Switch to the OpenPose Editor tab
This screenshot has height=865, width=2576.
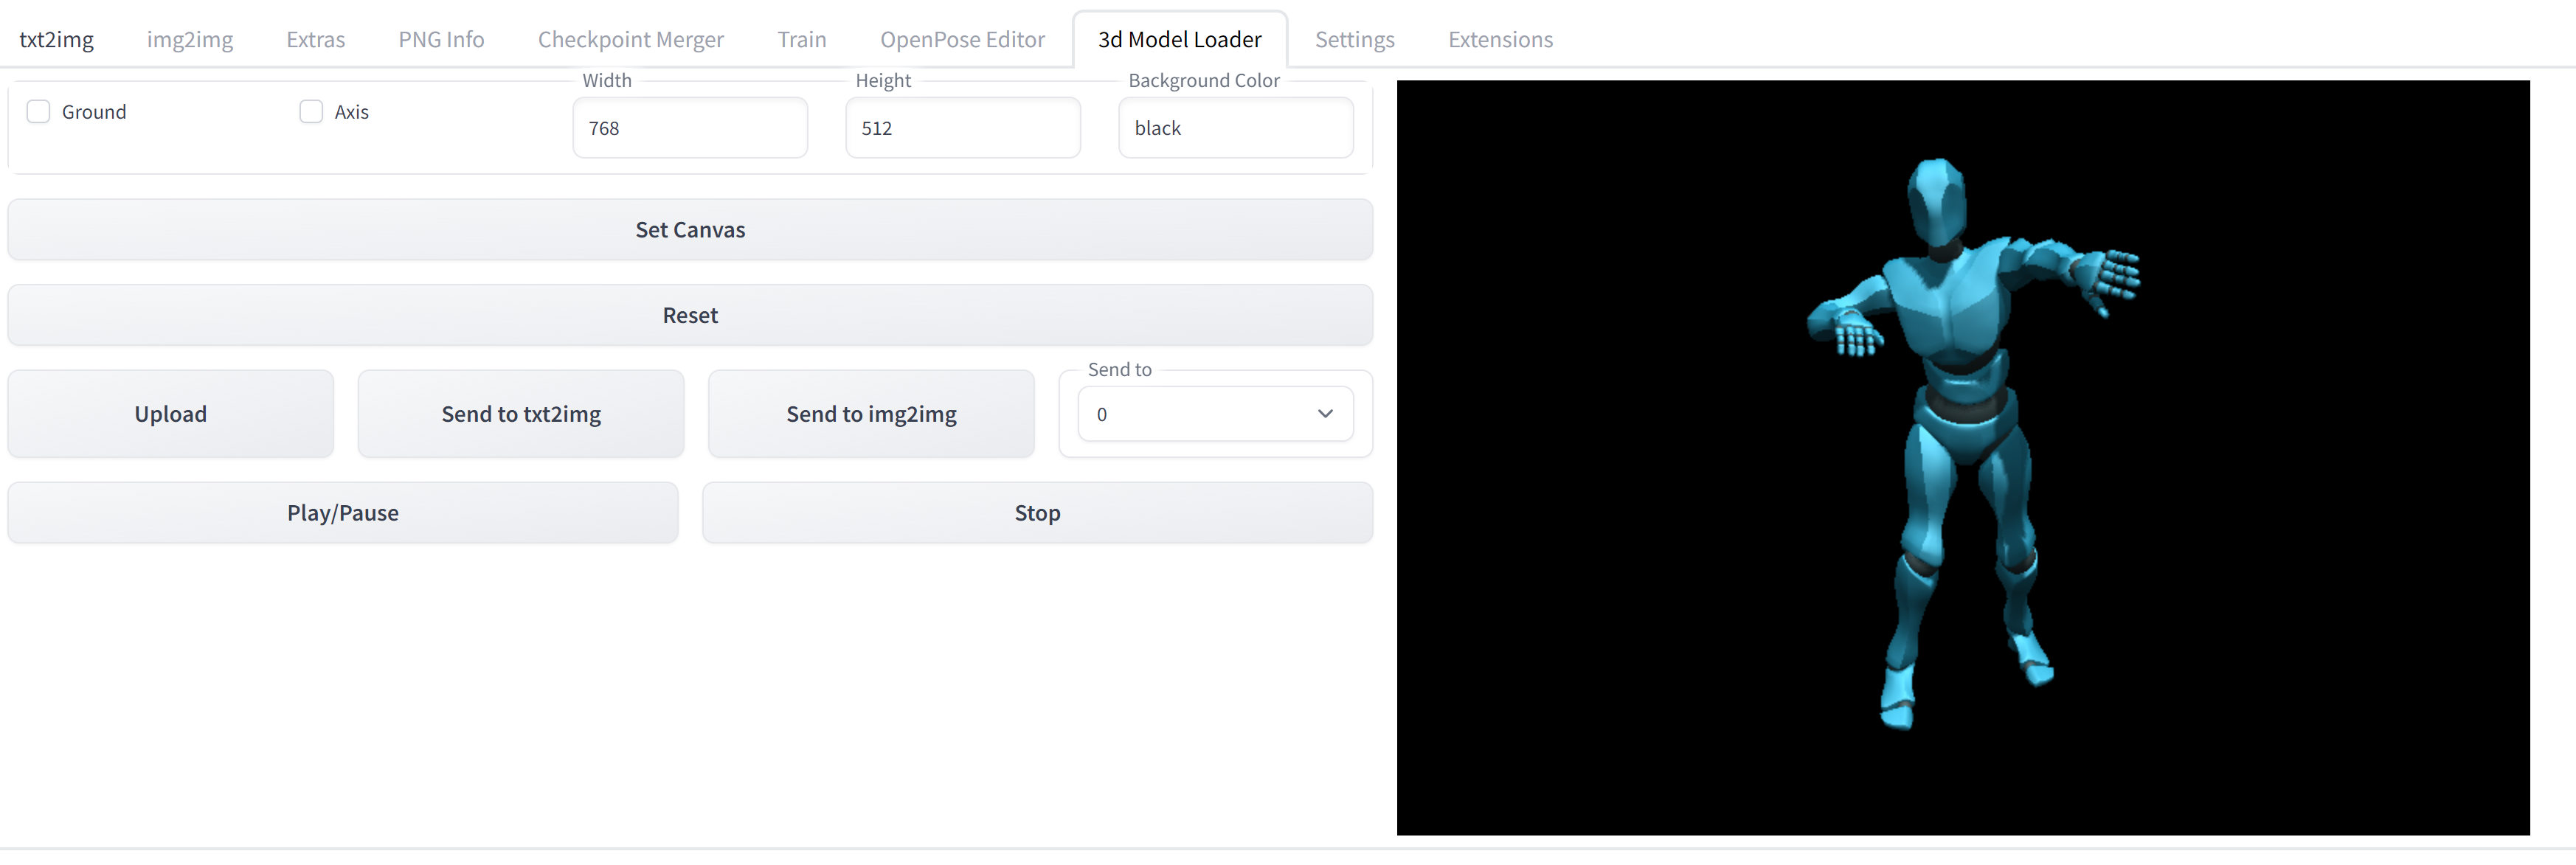(962, 39)
